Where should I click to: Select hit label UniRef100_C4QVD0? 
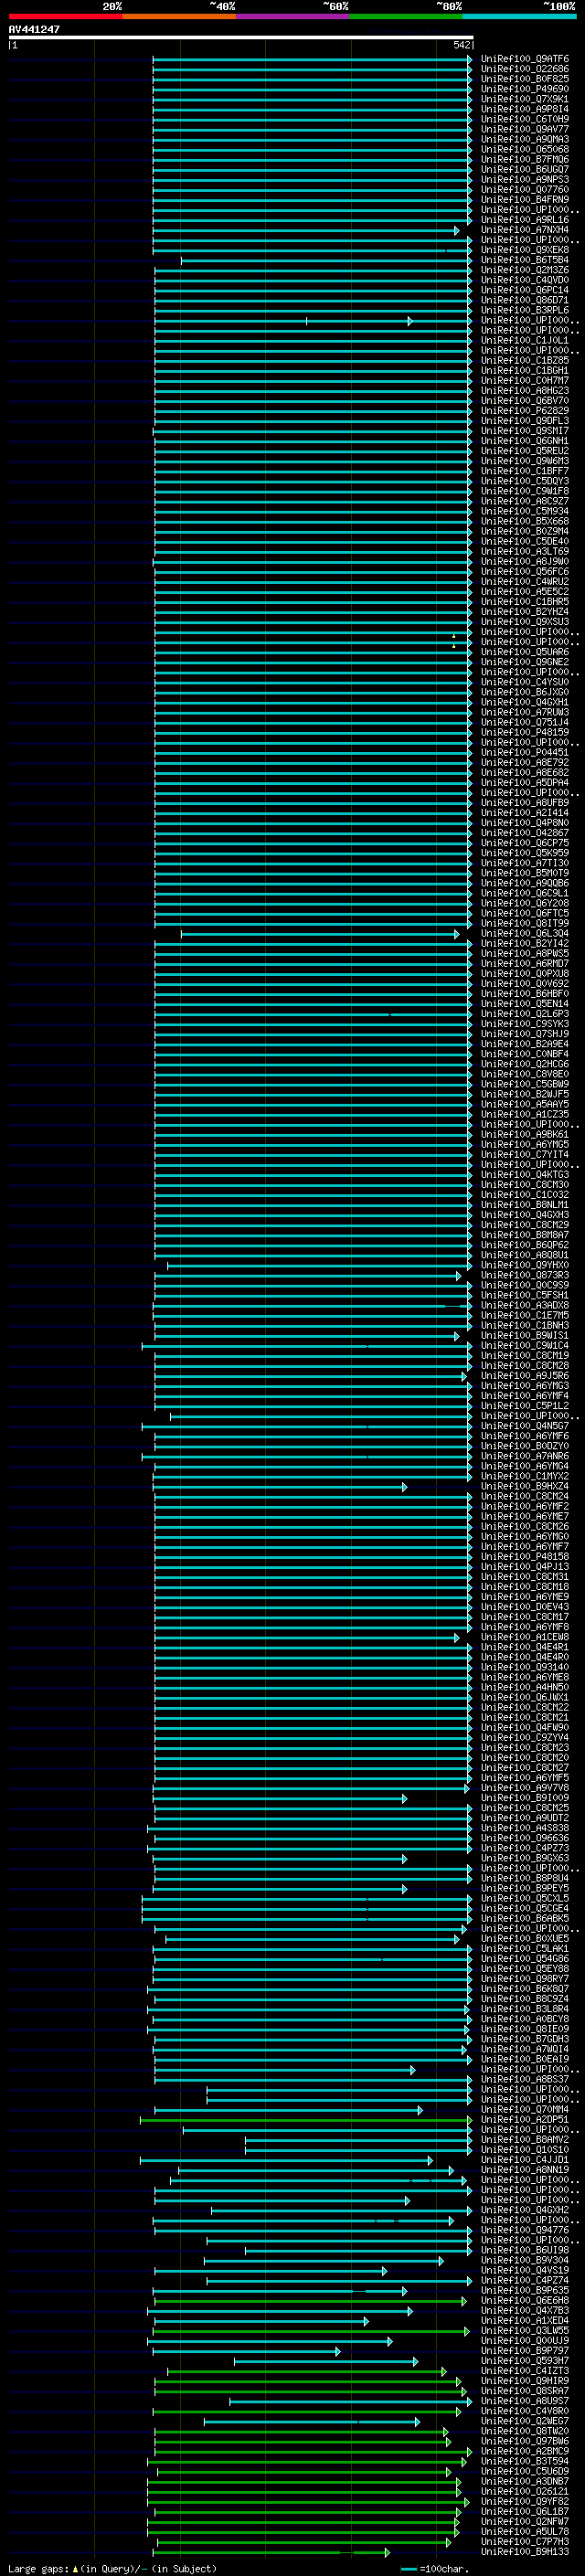pos(525,280)
